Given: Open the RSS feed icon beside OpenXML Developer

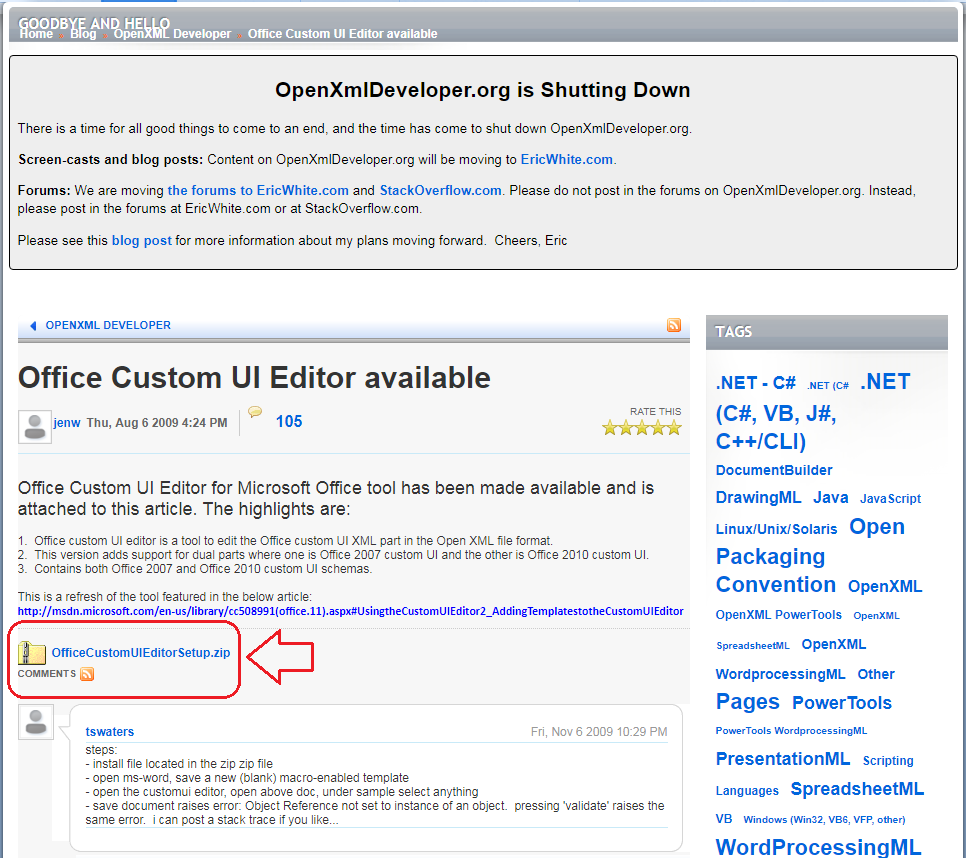Looking at the screenshot, I should (674, 325).
